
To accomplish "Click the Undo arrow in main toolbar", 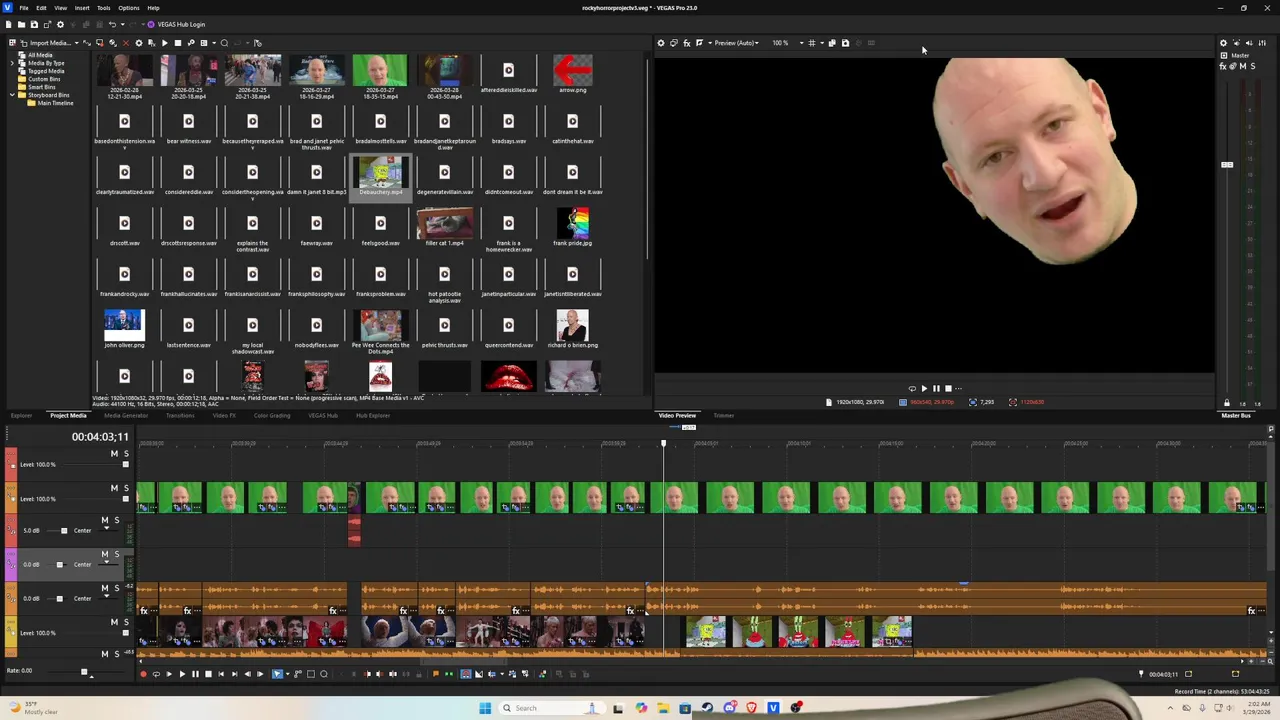I will click(111, 24).
